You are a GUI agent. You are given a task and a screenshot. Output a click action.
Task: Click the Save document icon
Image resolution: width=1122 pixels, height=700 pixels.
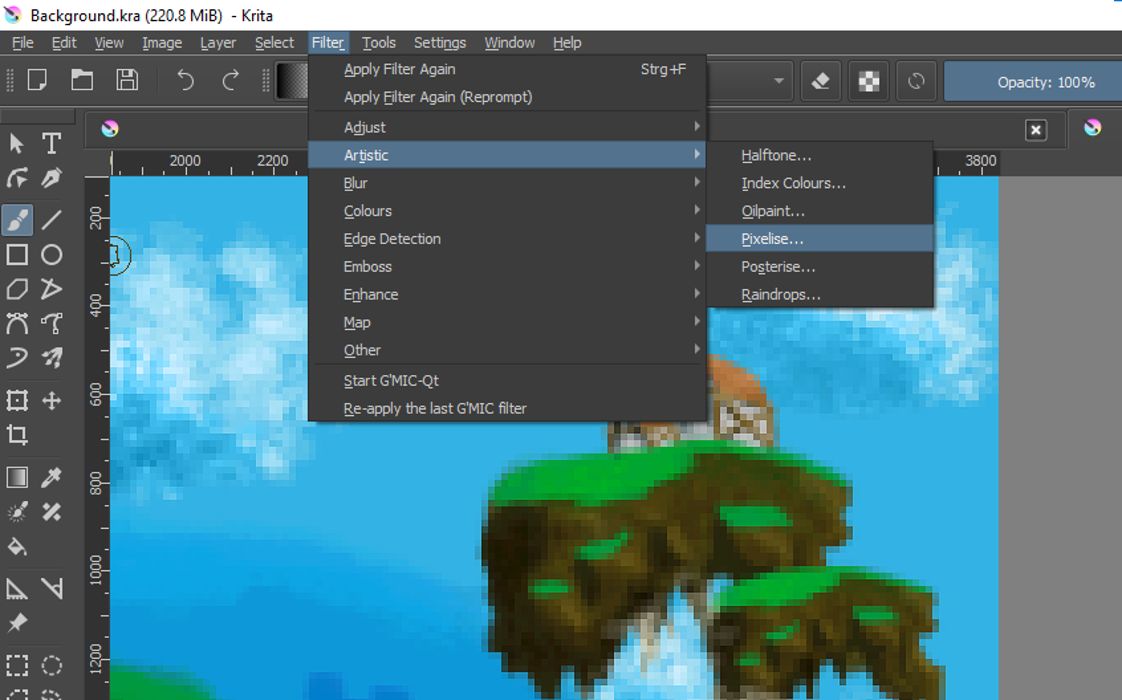point(127,81)
